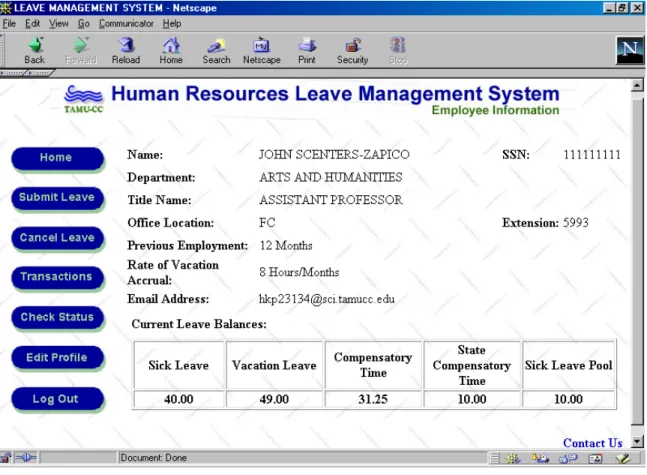Image resolution: width=647 pixels, height=475 pixels.
Task: Click the 12 Months previous employment value
Action: [x=286, y=245]
